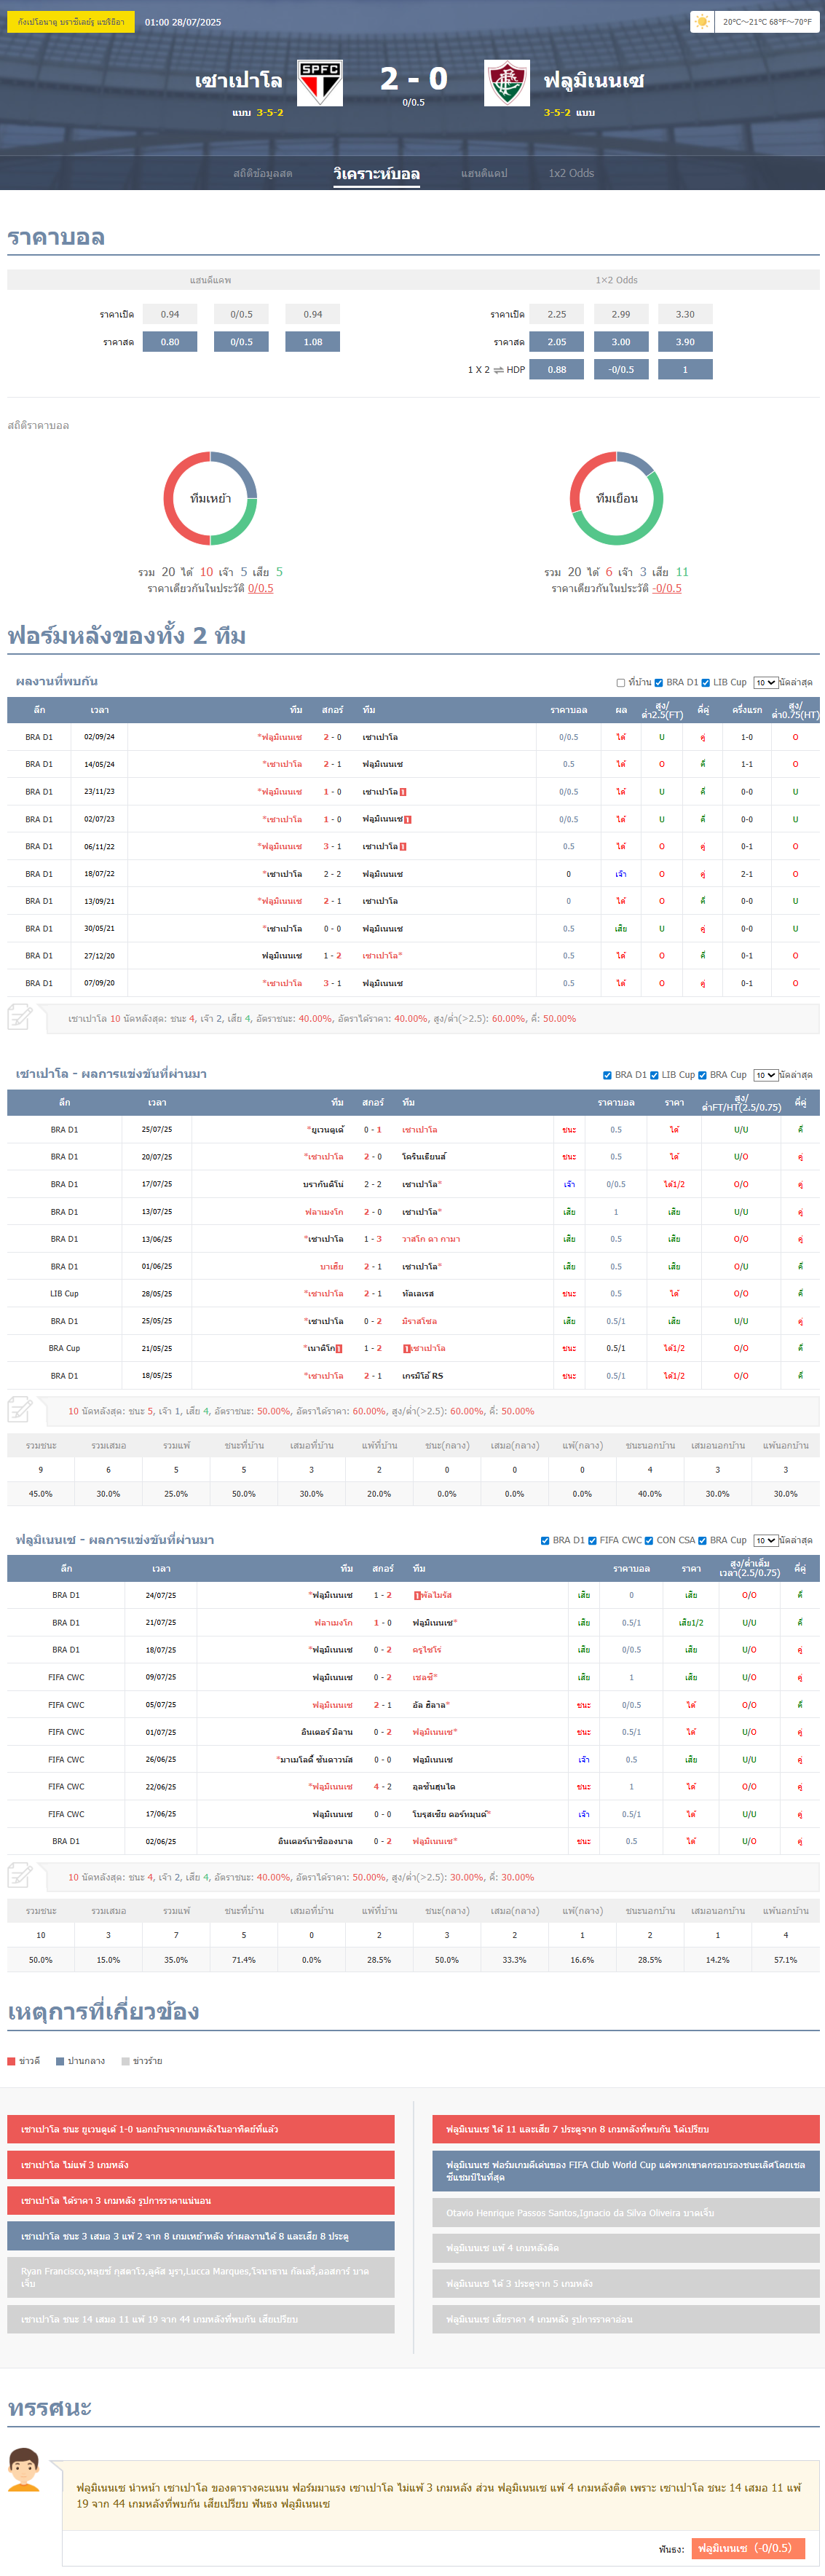Click live handicap away odds 1.08
825x2576 pixels.
coord(313,342)
